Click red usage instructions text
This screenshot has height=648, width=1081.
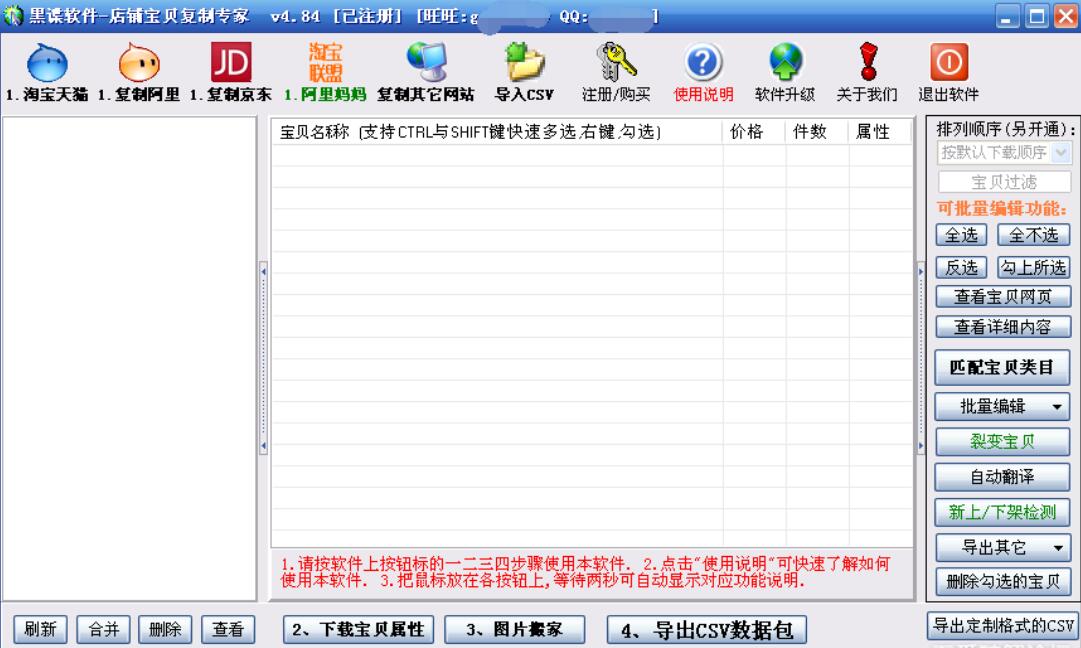[585, 572]
